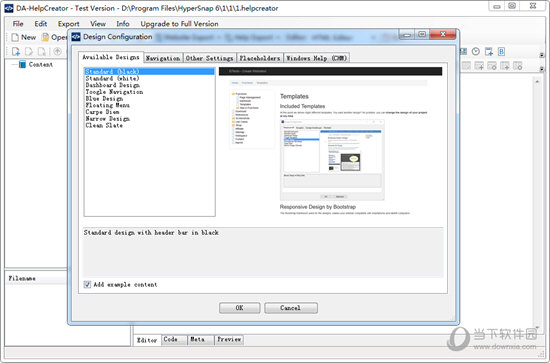Click the blue B icon in right toolbar

point(501,52)
